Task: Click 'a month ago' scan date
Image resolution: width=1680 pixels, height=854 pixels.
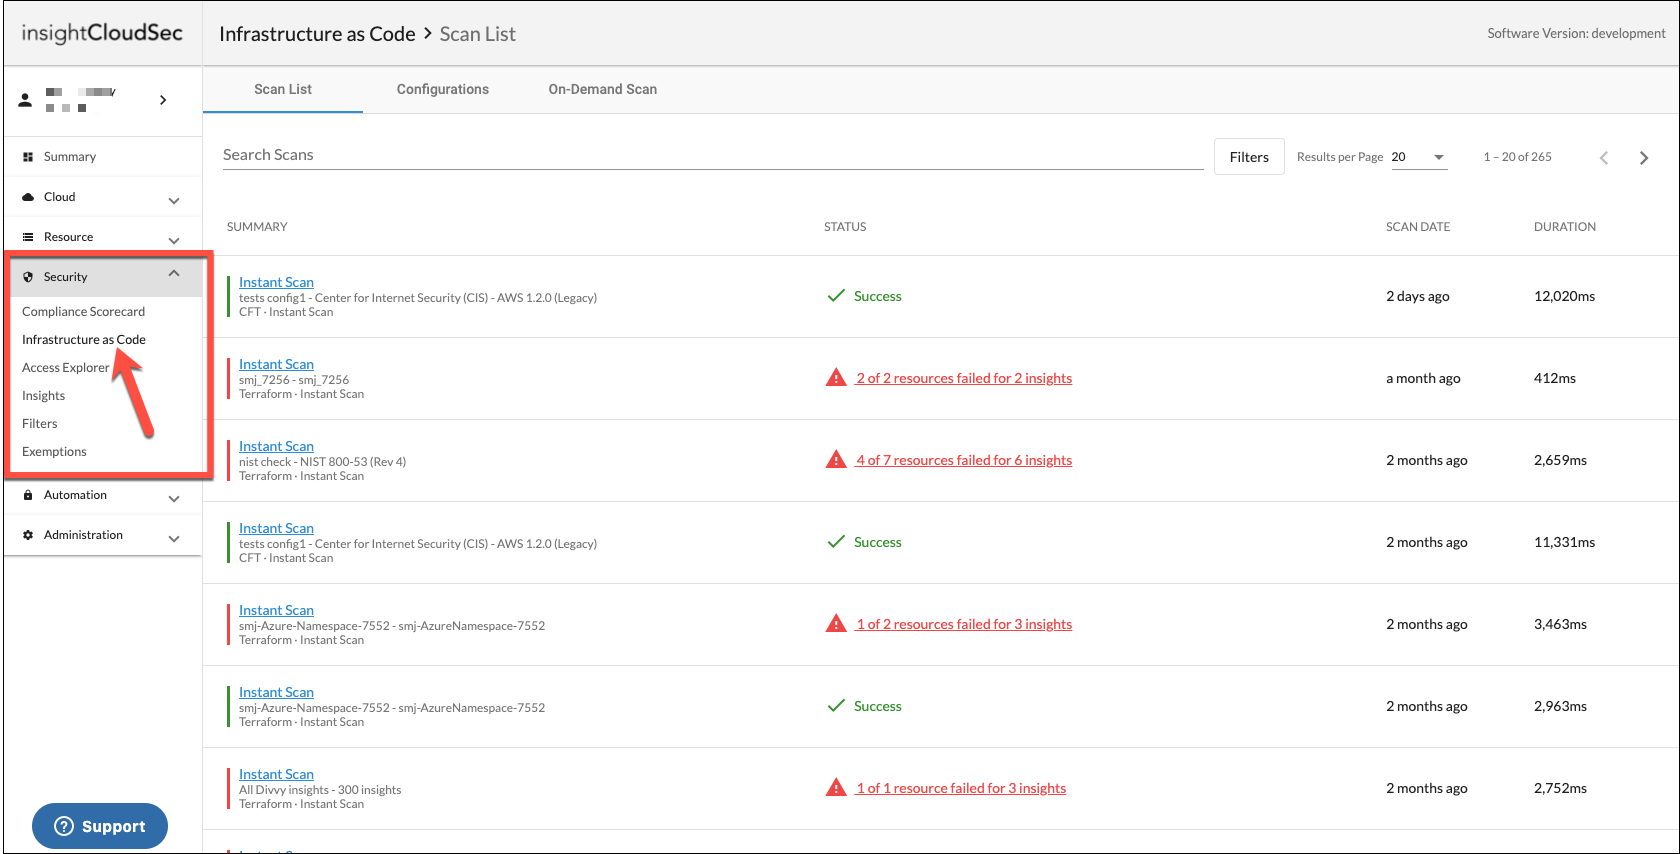Action: coord(1423,378)
